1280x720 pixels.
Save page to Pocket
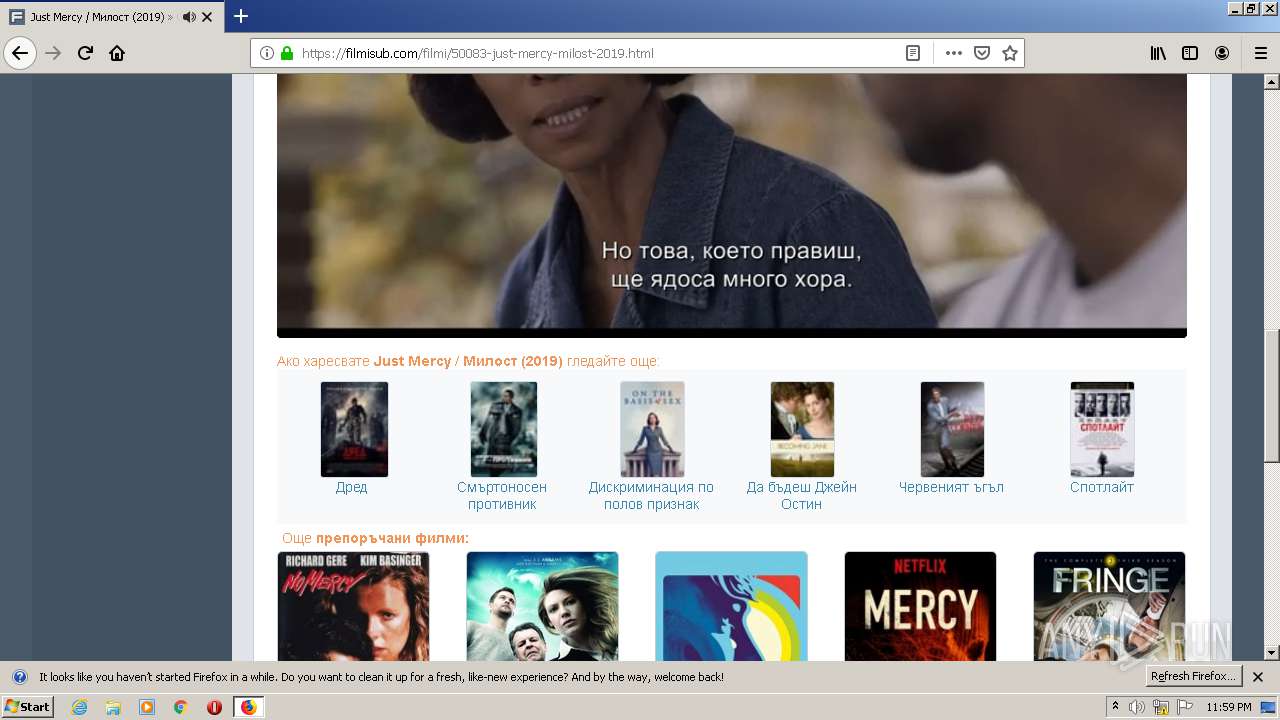pyautogui.click(x=982, y=53)
